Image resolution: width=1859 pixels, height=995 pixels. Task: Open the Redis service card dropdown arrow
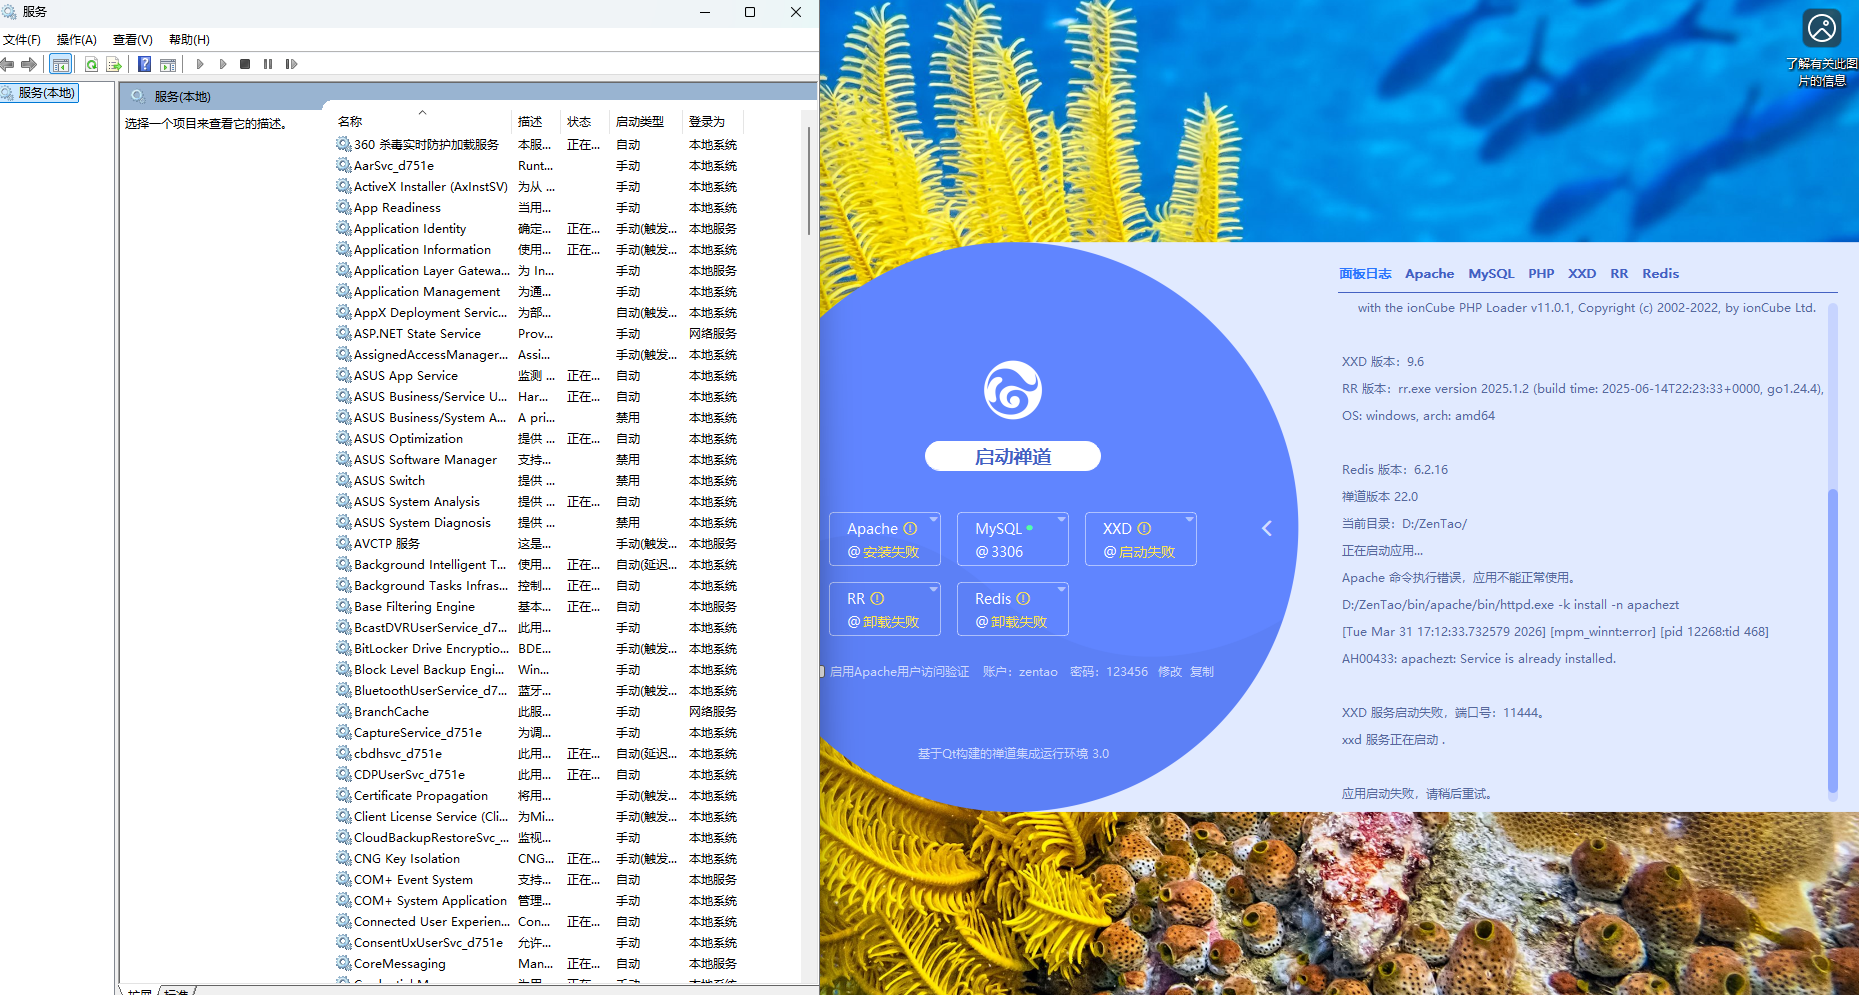(1062, 589)
